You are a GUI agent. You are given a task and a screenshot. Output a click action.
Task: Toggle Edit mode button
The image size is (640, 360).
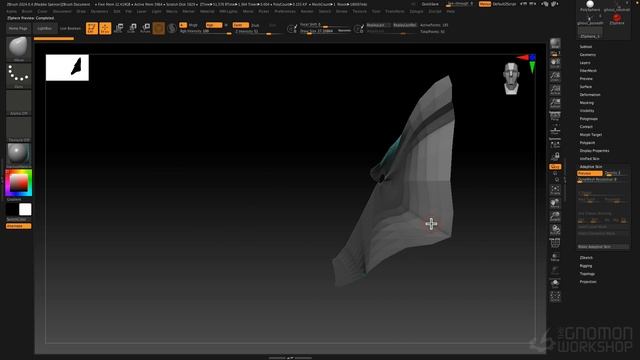(x=92, y=28)
